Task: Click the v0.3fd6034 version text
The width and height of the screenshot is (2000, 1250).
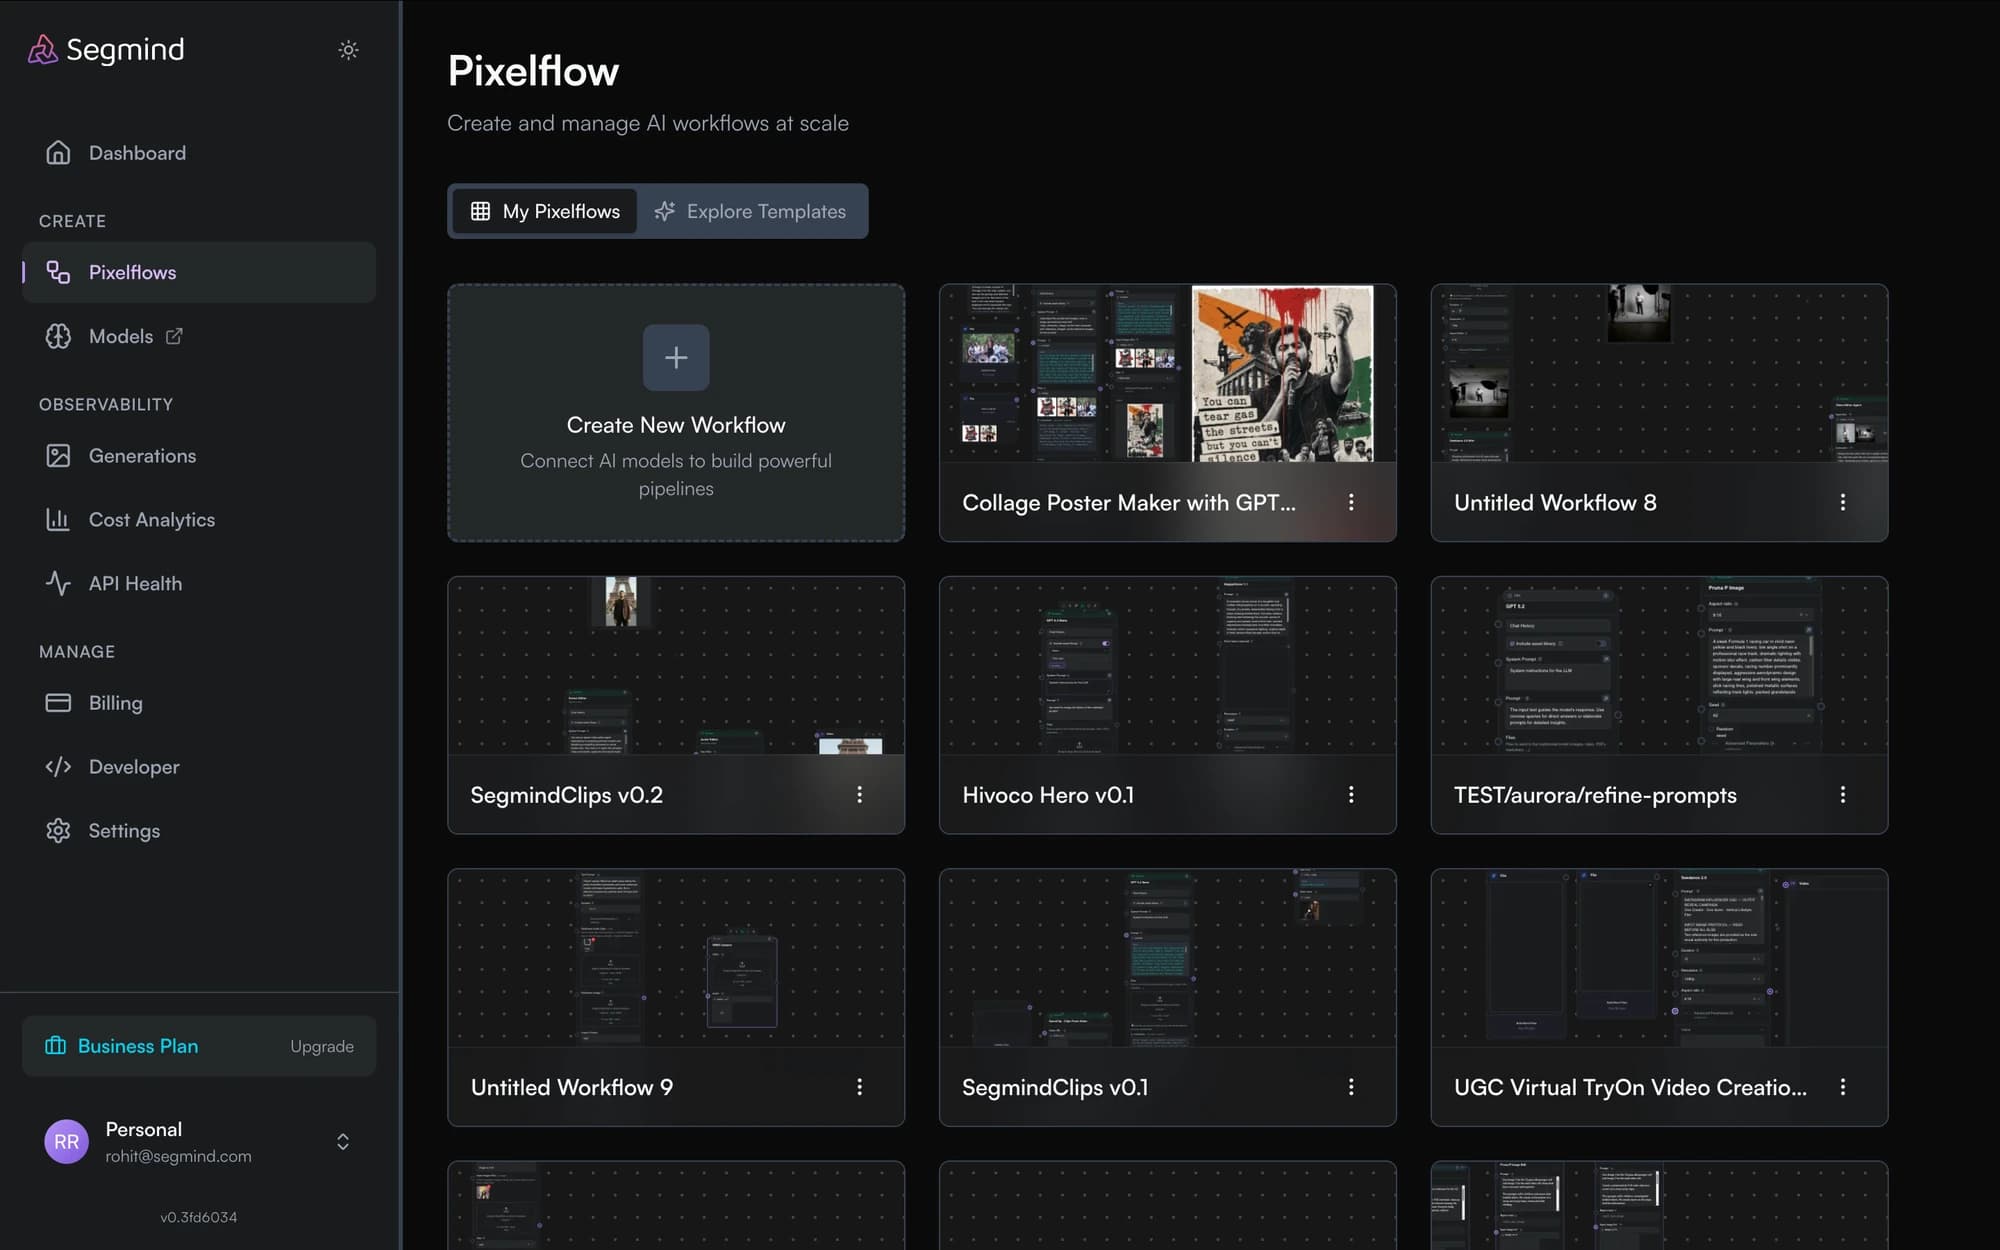Action: coord(199,1217)
